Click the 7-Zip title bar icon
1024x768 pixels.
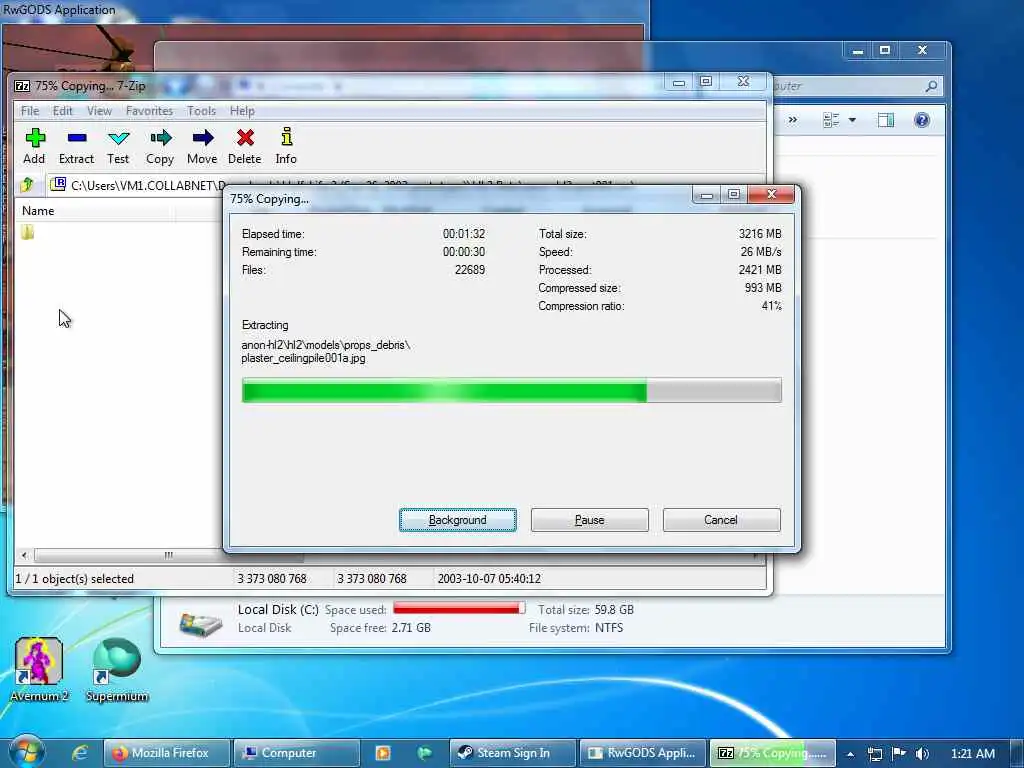(x=22, y=86)
